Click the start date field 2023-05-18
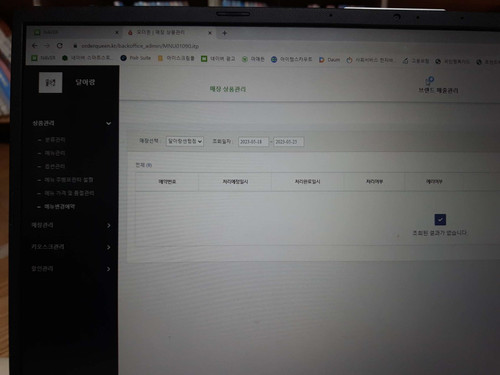Screen dimensions: 500x375 253,142
